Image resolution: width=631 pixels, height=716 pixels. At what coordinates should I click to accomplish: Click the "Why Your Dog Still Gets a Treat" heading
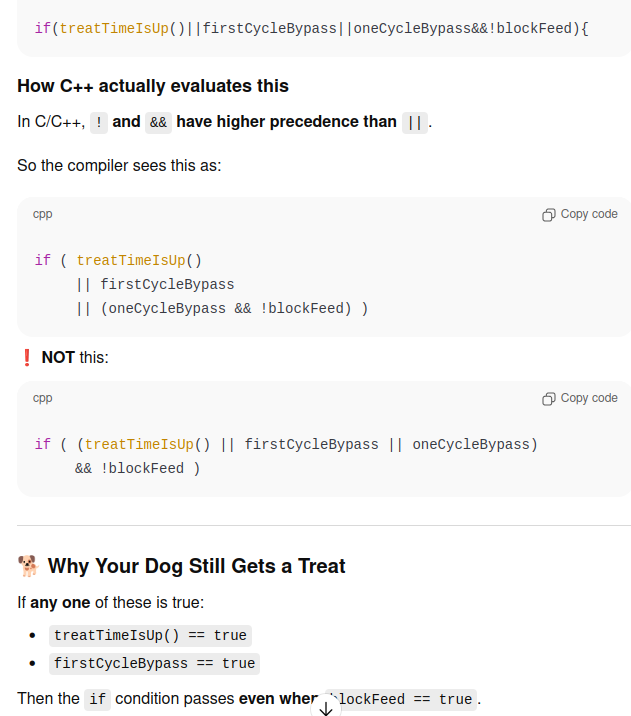click(196, 566)
